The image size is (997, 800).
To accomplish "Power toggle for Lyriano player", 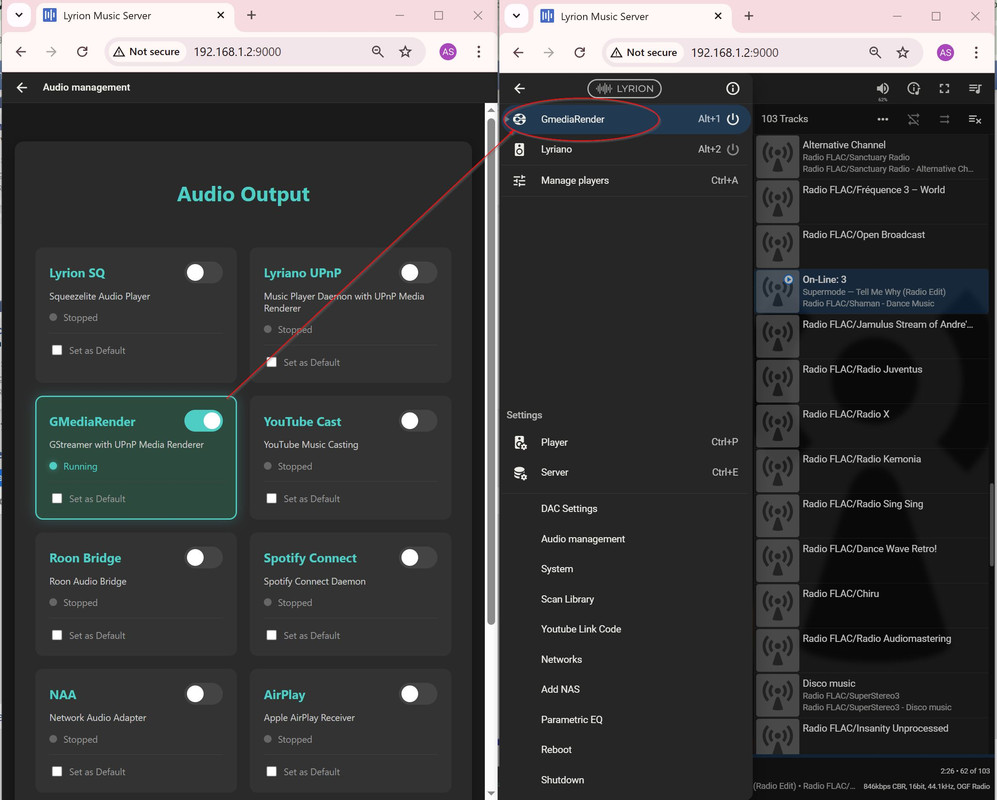I will pyautogui.click(x=733, y=149).
